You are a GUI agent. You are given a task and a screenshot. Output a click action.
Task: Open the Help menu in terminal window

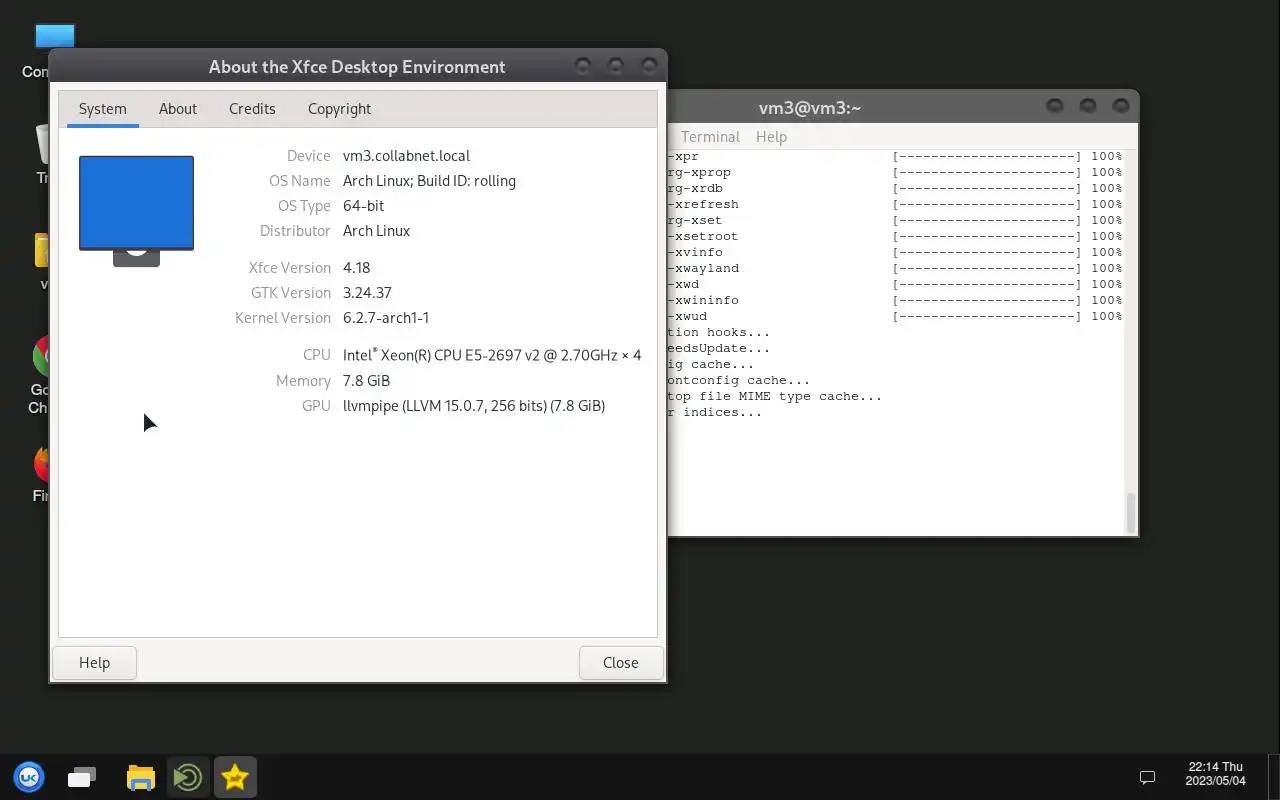click(x=771, y=137)
